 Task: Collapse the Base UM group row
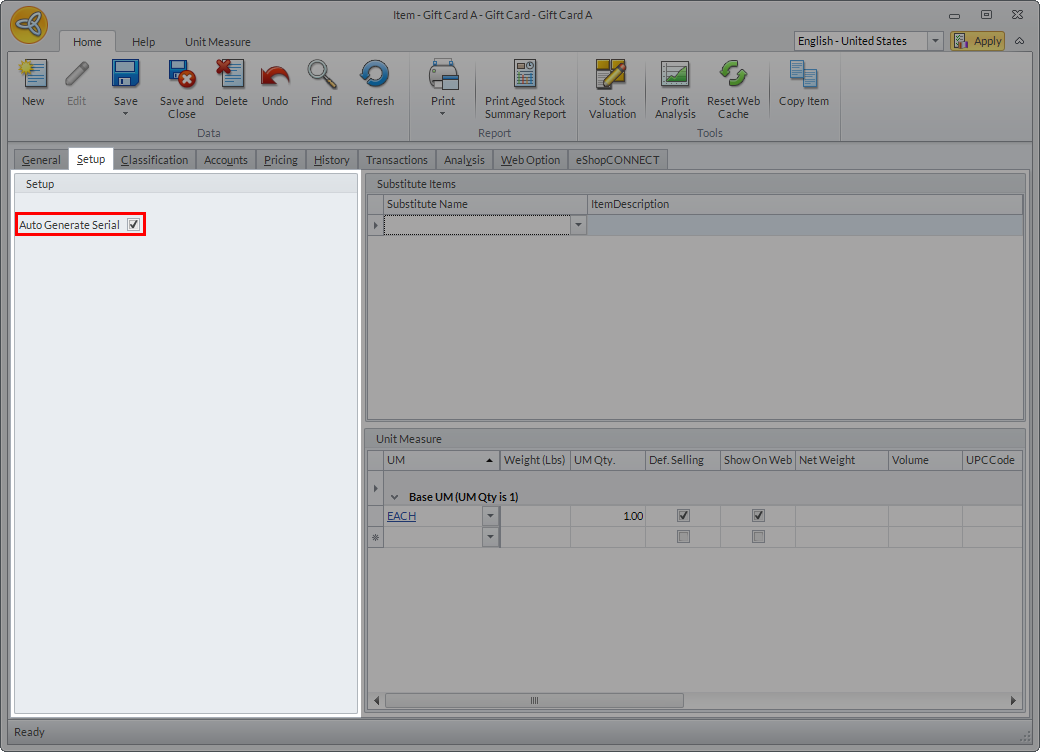395,497
